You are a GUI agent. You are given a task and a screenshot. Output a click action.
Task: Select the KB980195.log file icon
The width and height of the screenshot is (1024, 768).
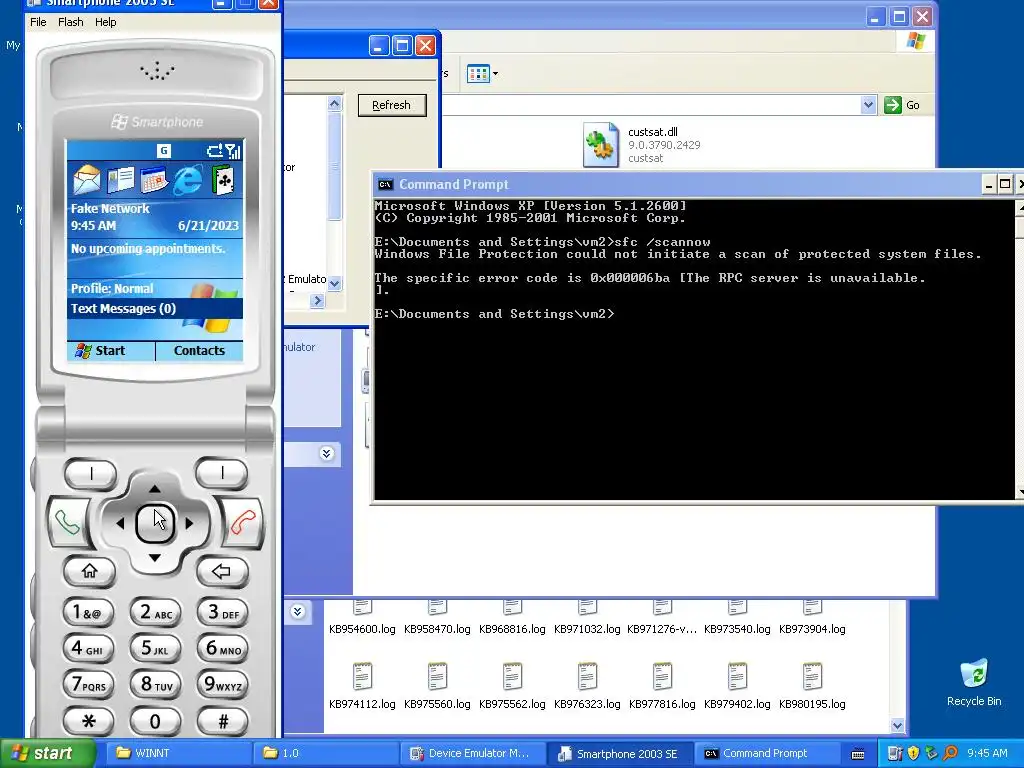(x=812, y=676)
